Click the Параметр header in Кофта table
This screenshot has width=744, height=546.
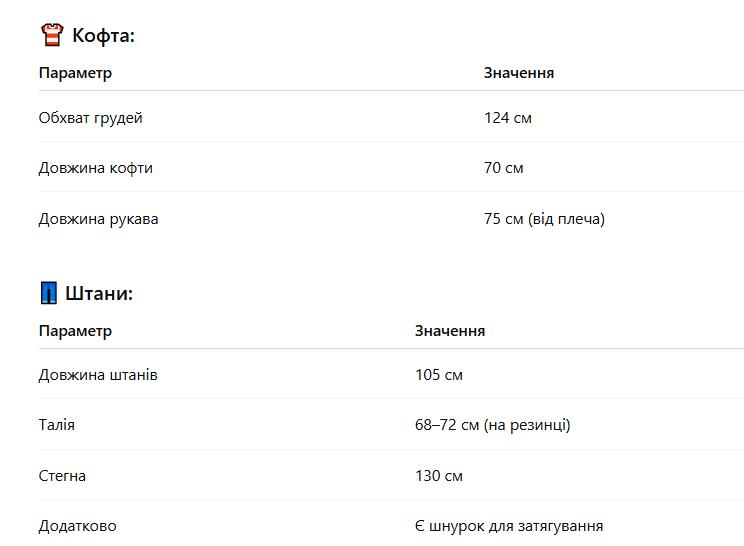[75, 73]
